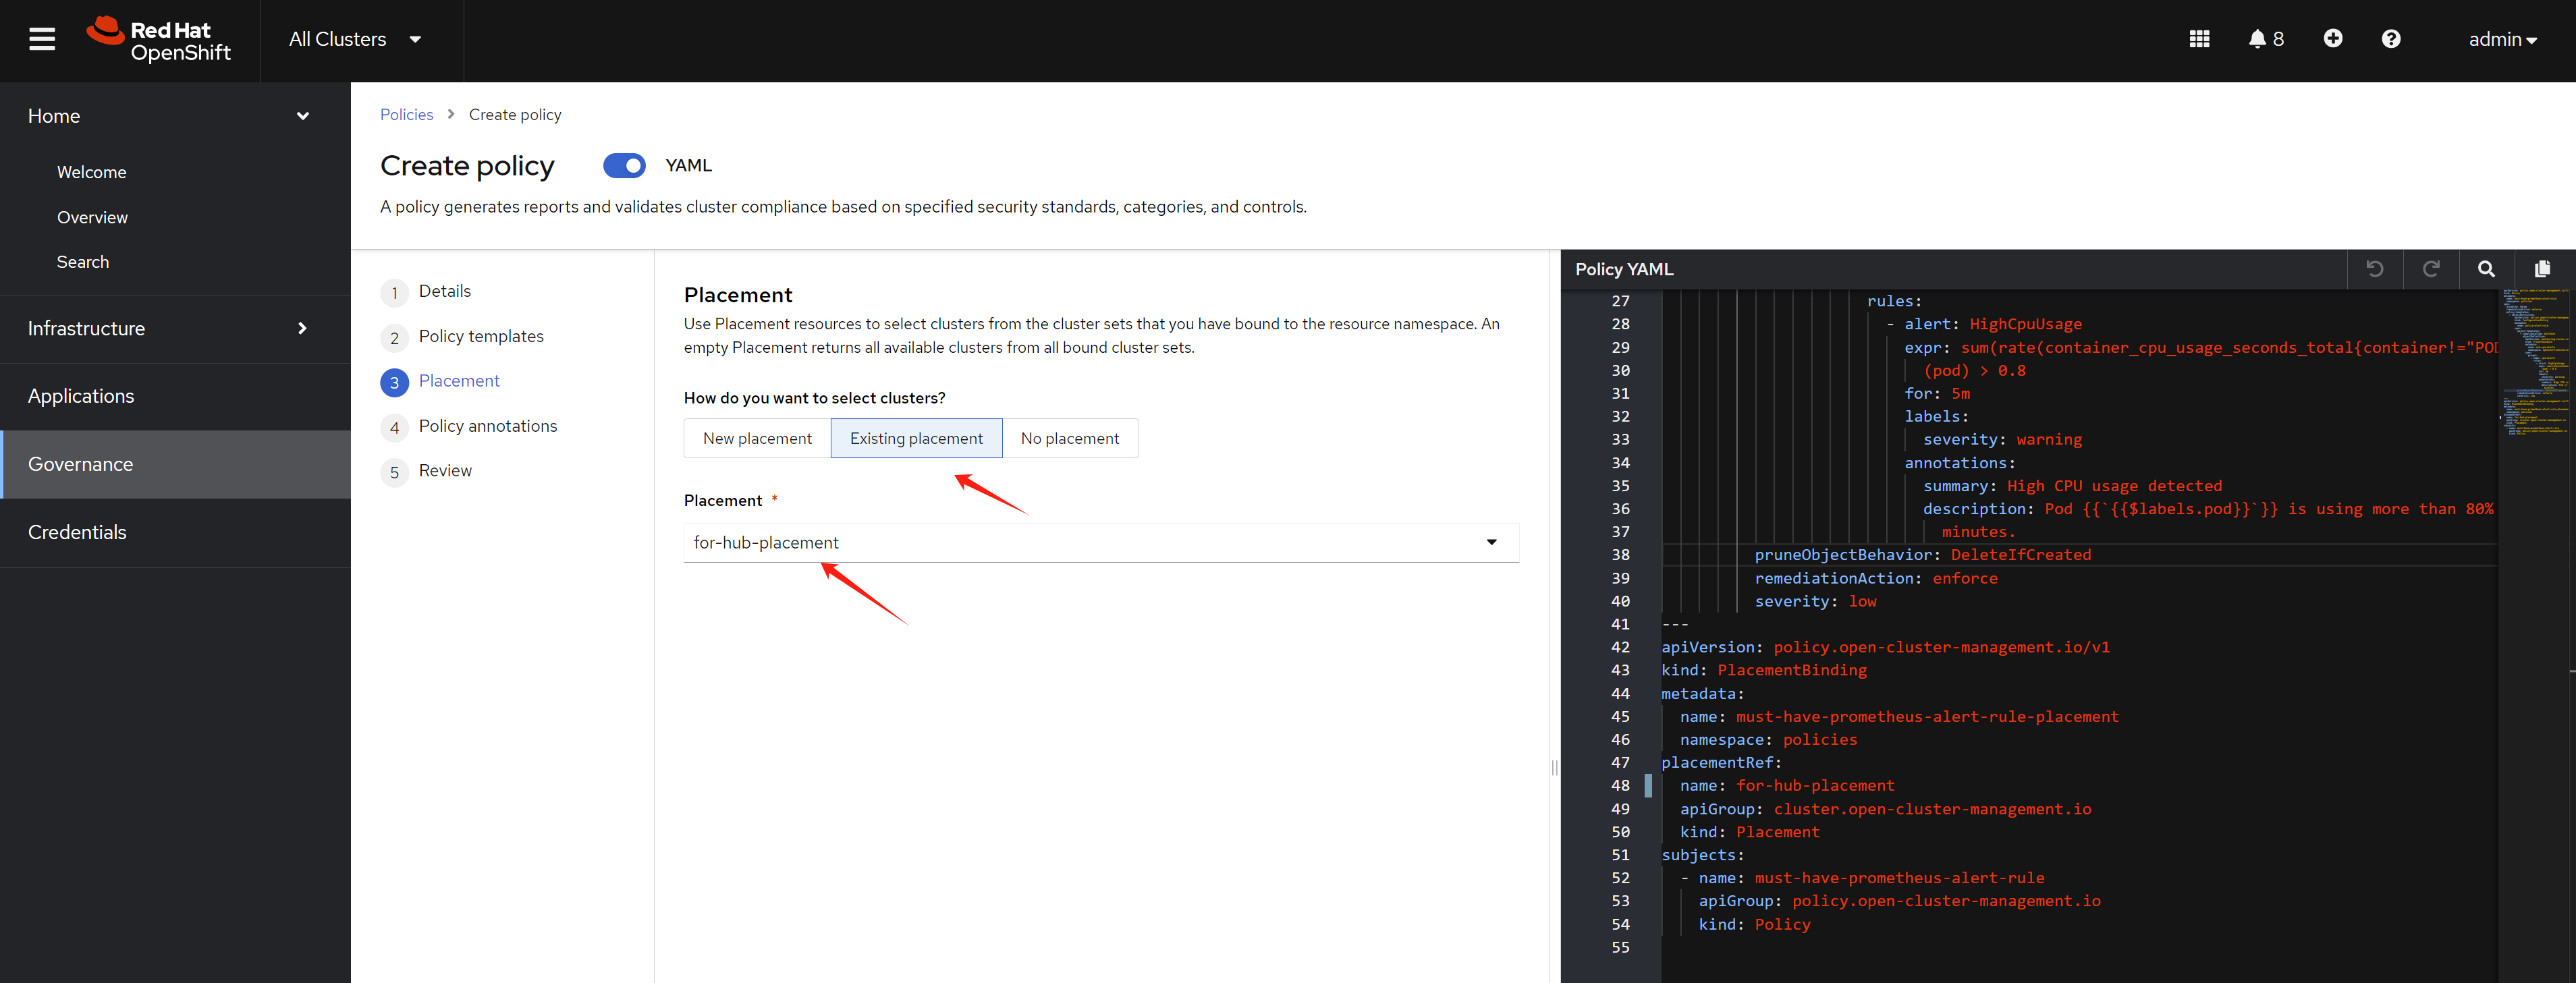Screen dimensions: 2576x983
Task: Click the Policies breadcrumb link
Action: click(406, 115)
